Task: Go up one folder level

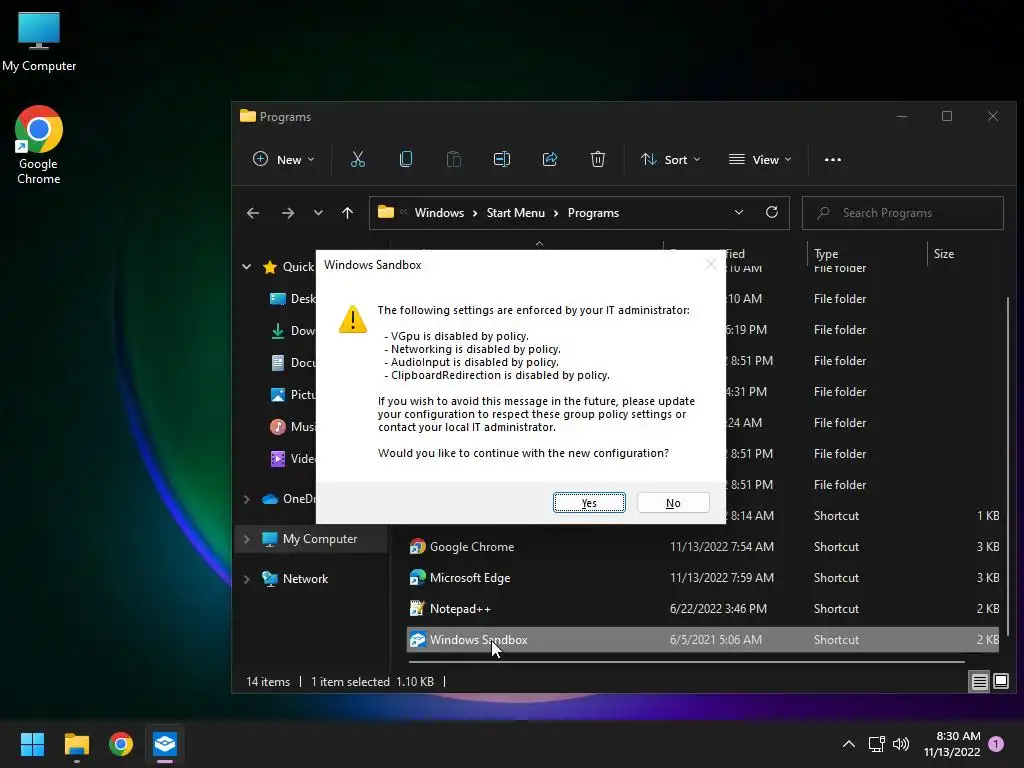Action: tap(347, 213)
